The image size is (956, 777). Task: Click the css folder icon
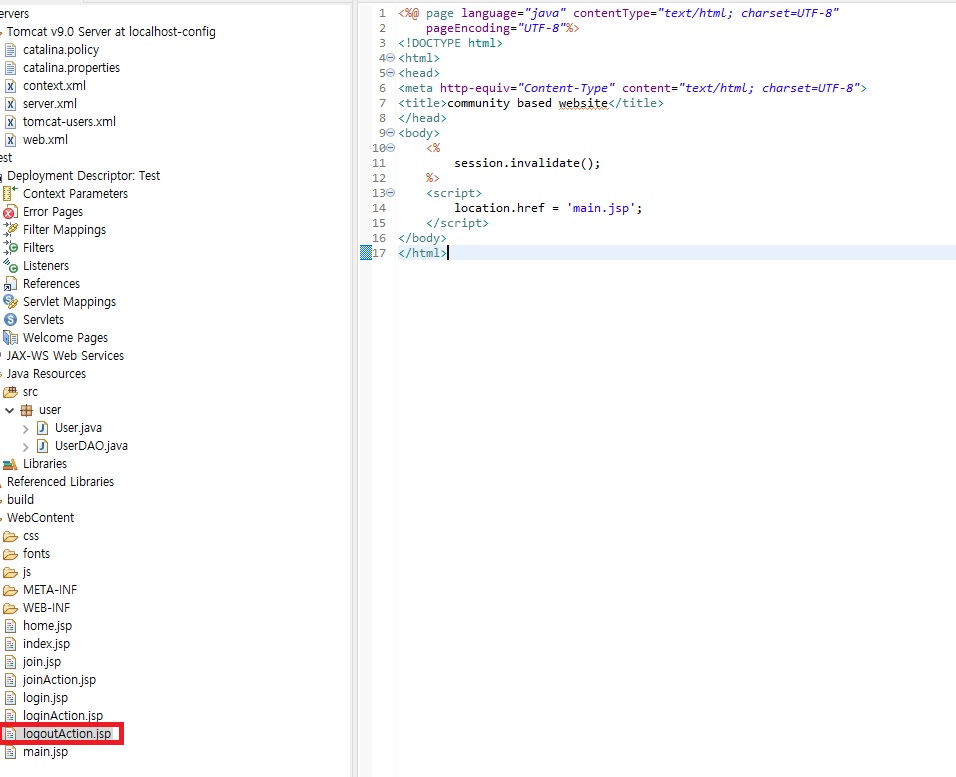(10, 536)
